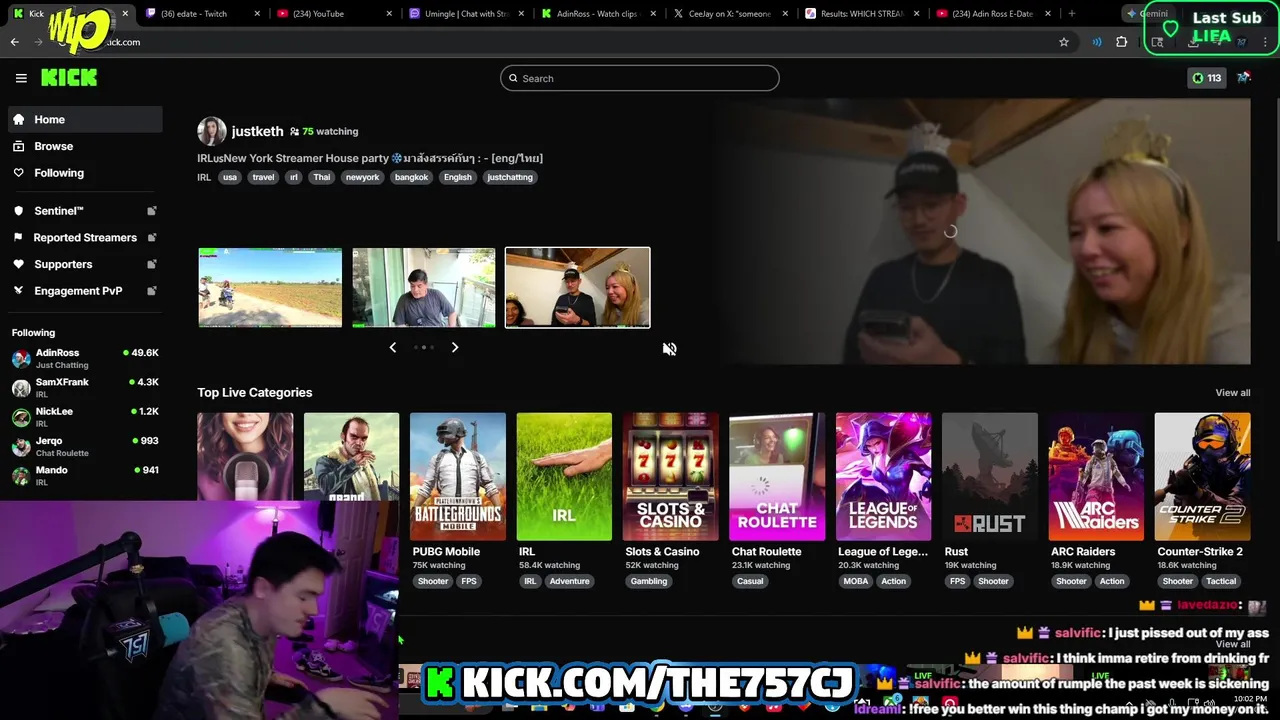
Task: Go back with the browser back arrow
Action: coord(15,42)
